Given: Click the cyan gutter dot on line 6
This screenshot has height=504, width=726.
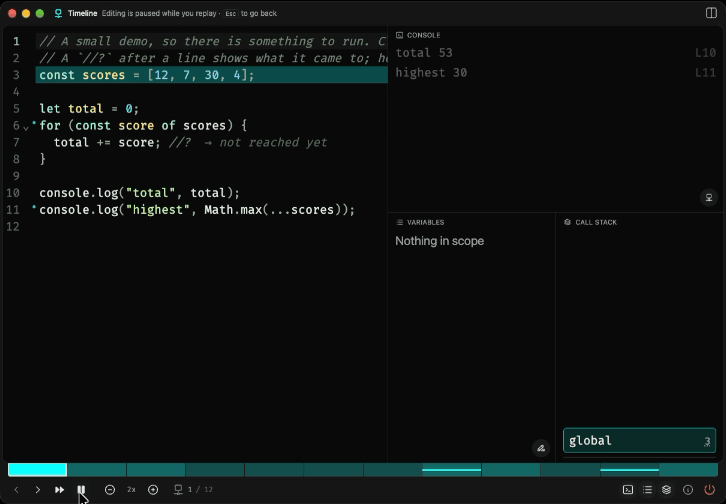Looking at the screenshot, I should [34, 123].
